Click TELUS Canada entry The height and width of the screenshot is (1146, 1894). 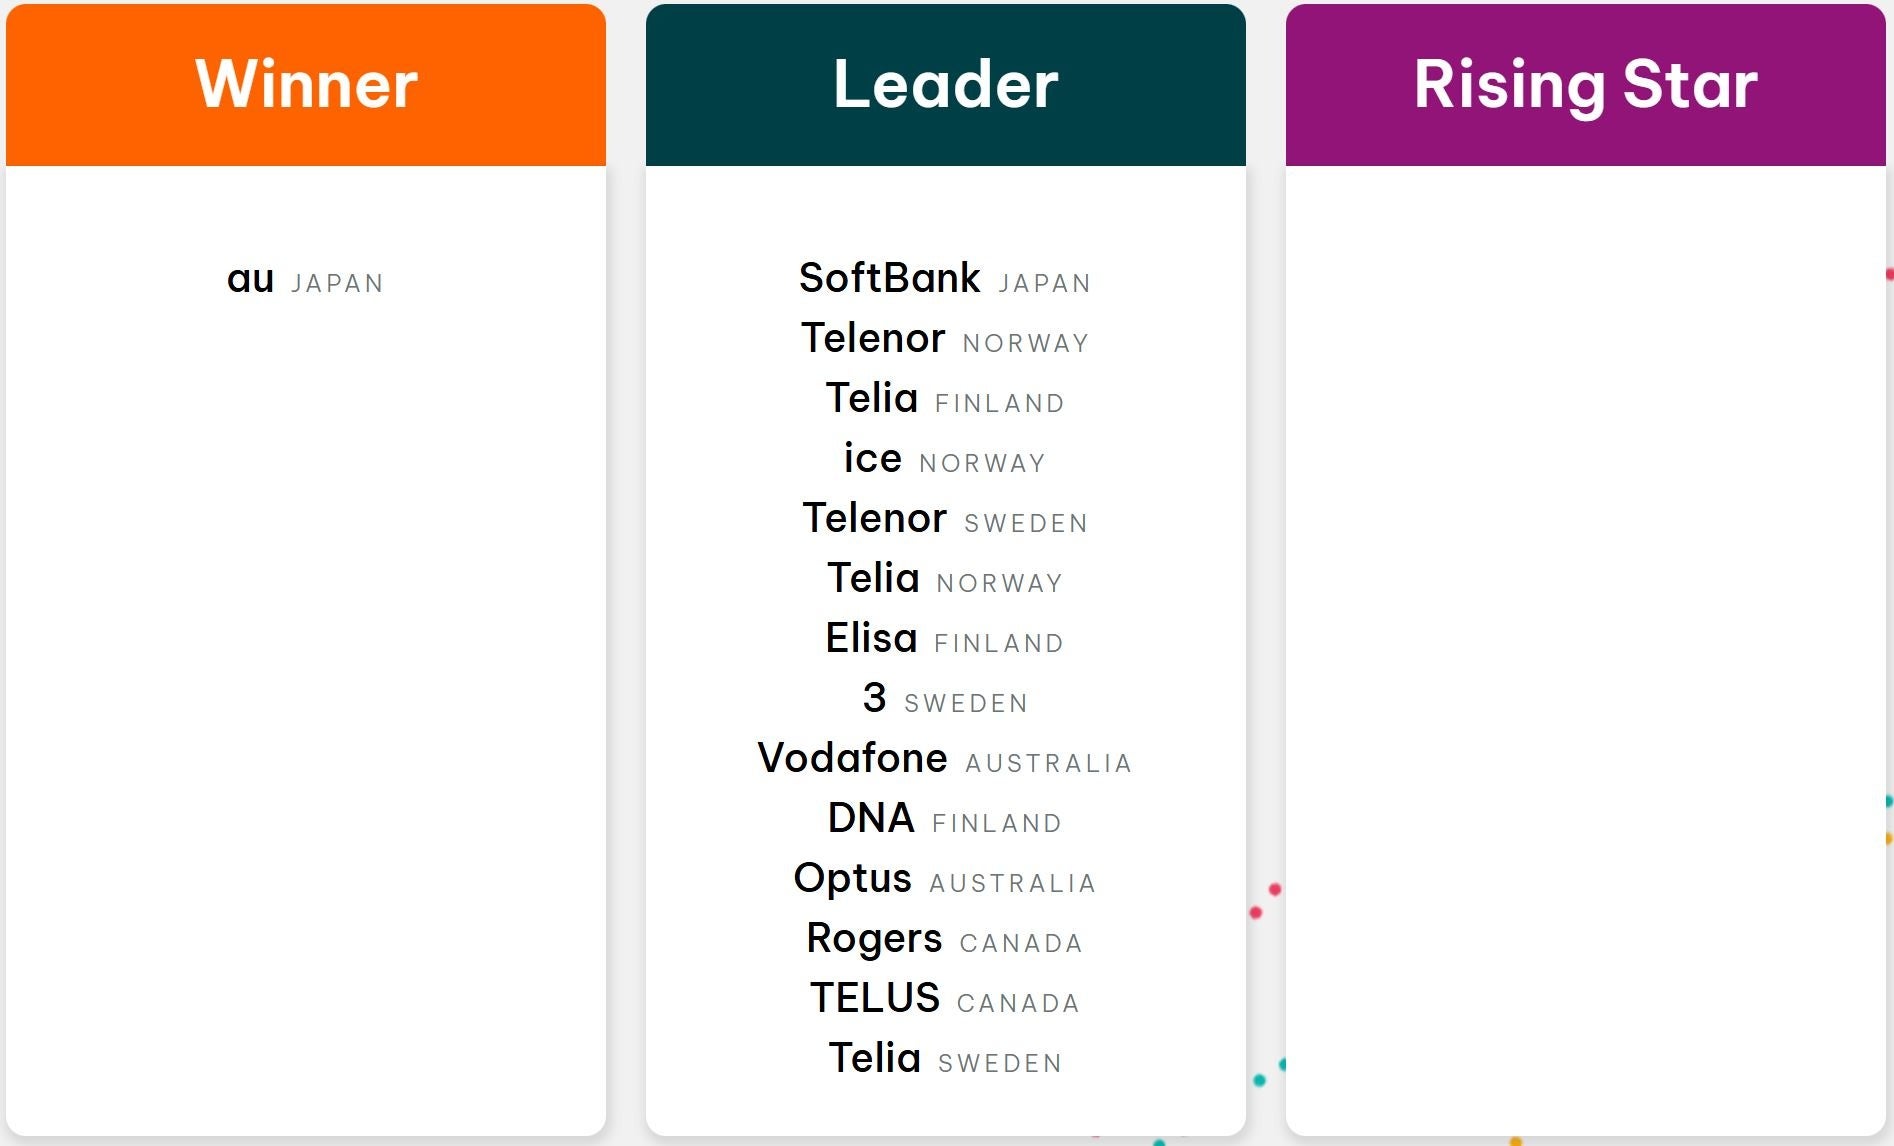point(944,999)
